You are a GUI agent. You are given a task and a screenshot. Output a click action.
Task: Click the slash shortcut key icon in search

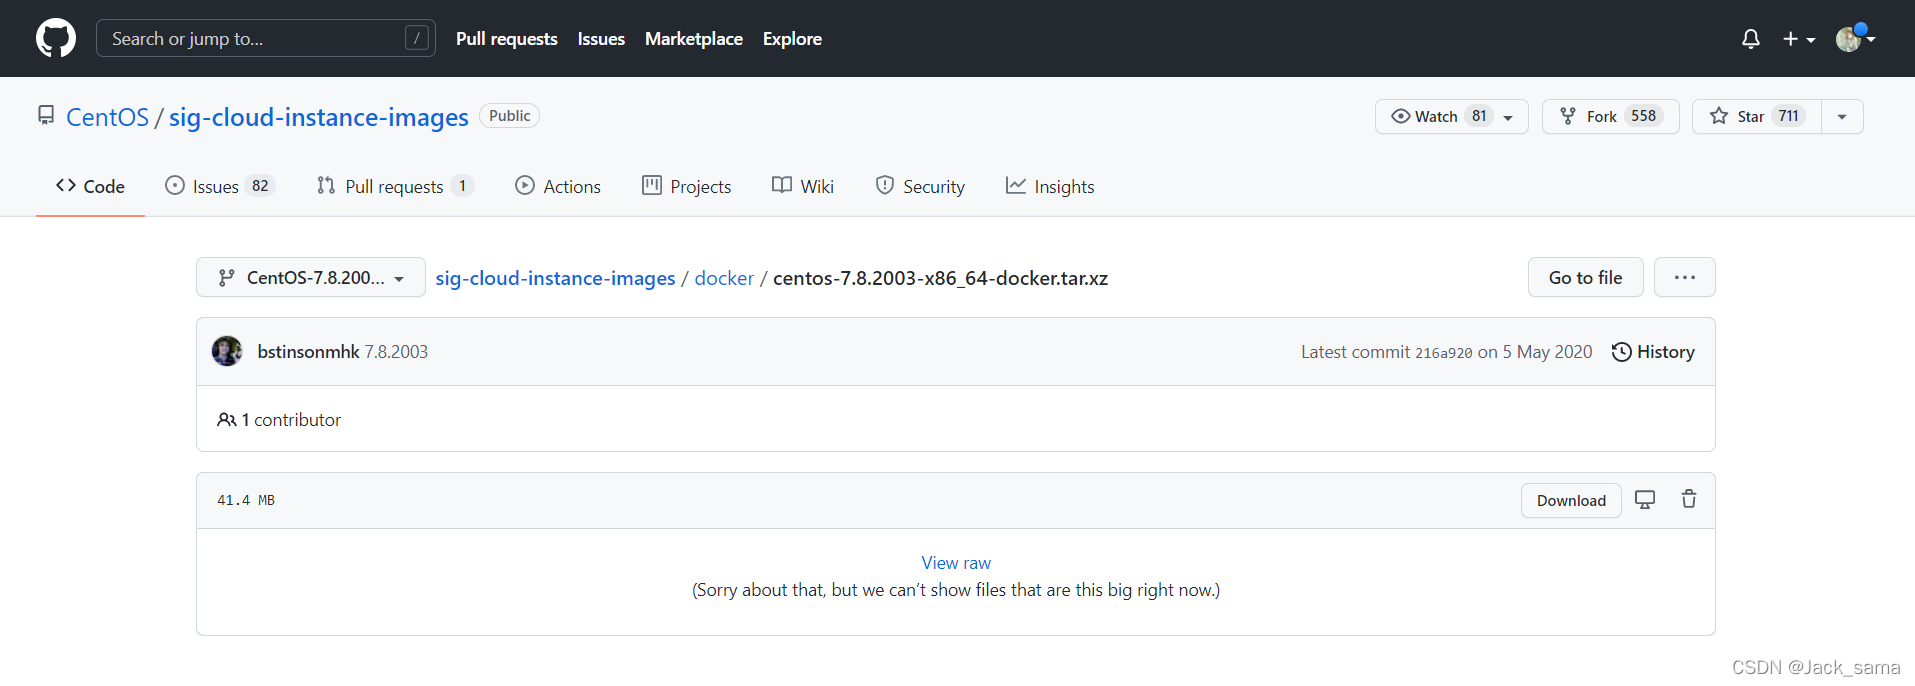point(417,38)
